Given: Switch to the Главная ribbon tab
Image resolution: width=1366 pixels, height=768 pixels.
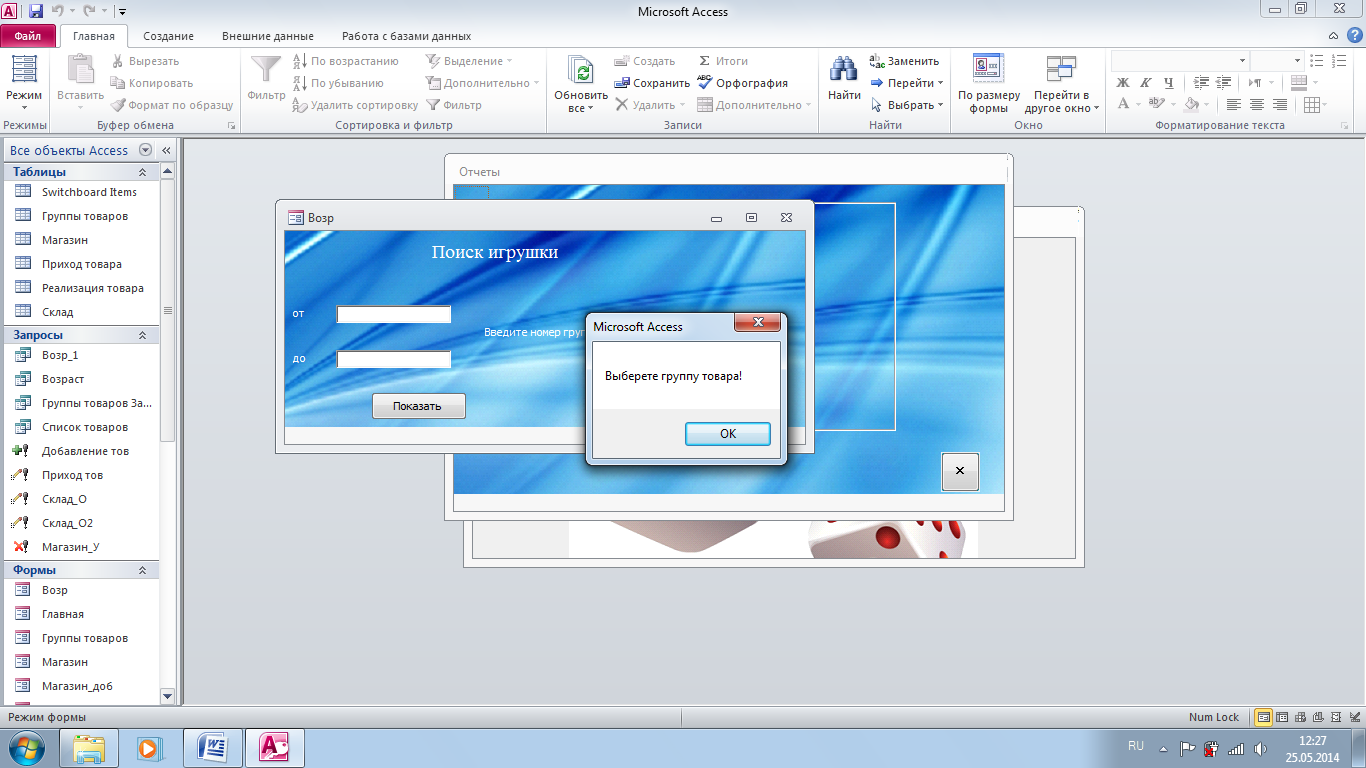Looking at the screenshot, I should [x=94, y=36].
